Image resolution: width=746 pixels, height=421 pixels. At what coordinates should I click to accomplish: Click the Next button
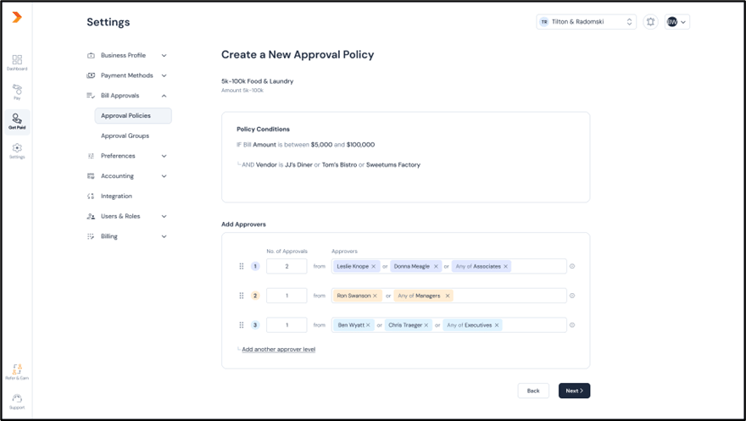[574, 391]
